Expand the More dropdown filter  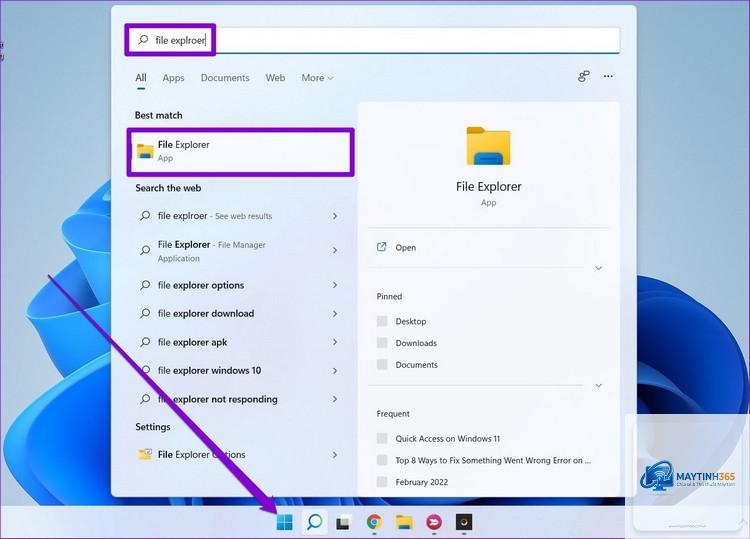[317, 77]
